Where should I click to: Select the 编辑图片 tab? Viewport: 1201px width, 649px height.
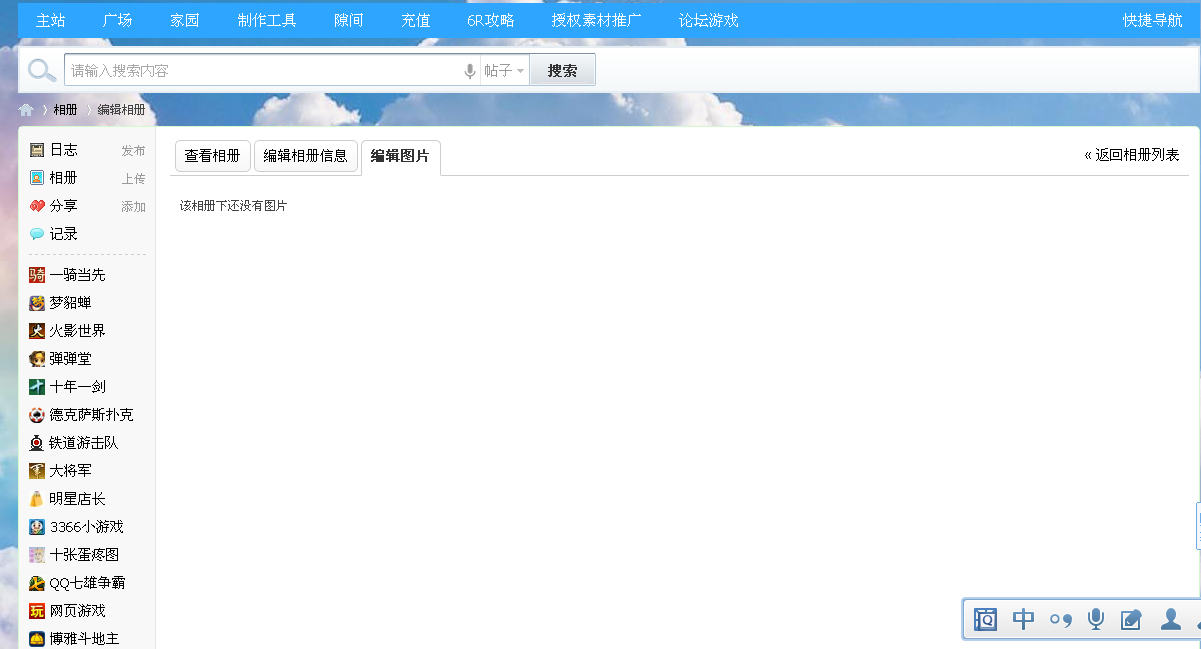point(400,157)
